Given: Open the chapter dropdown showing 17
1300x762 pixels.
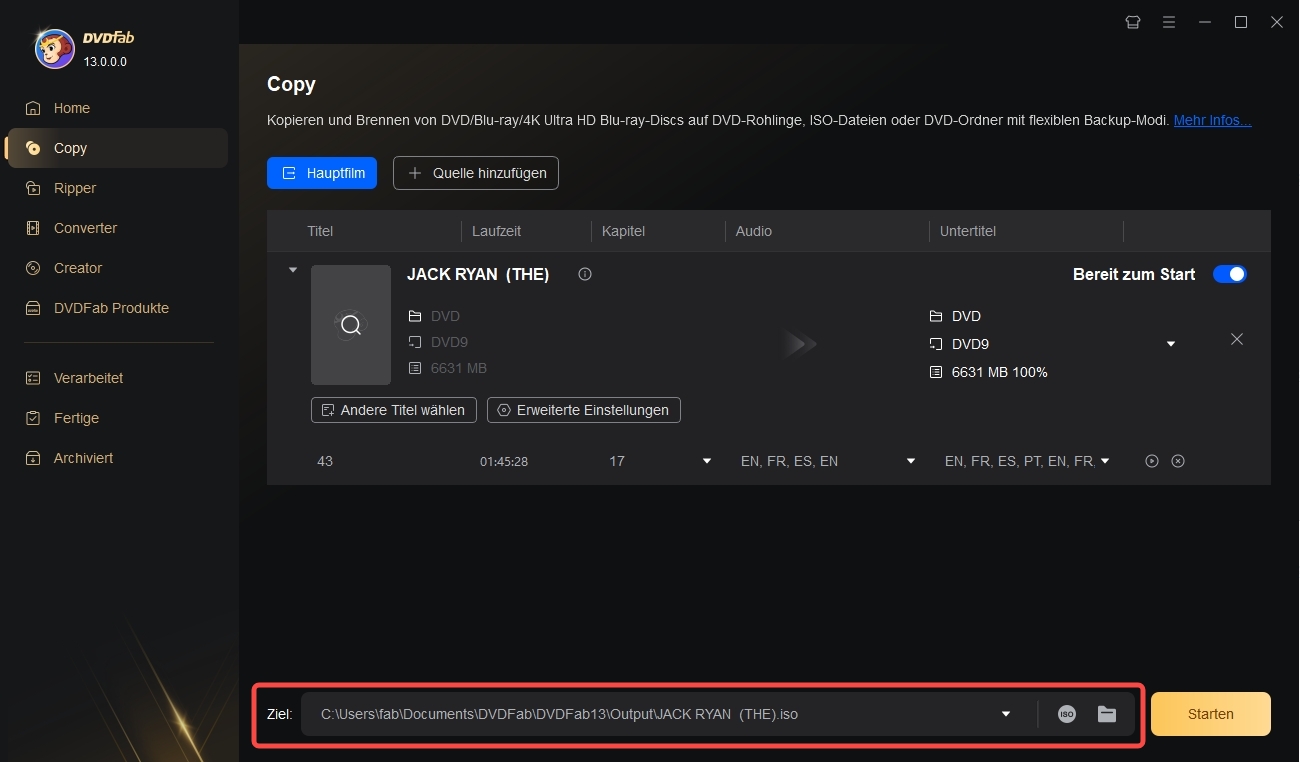Looking at the screenshot, I should tap(707, 461).
